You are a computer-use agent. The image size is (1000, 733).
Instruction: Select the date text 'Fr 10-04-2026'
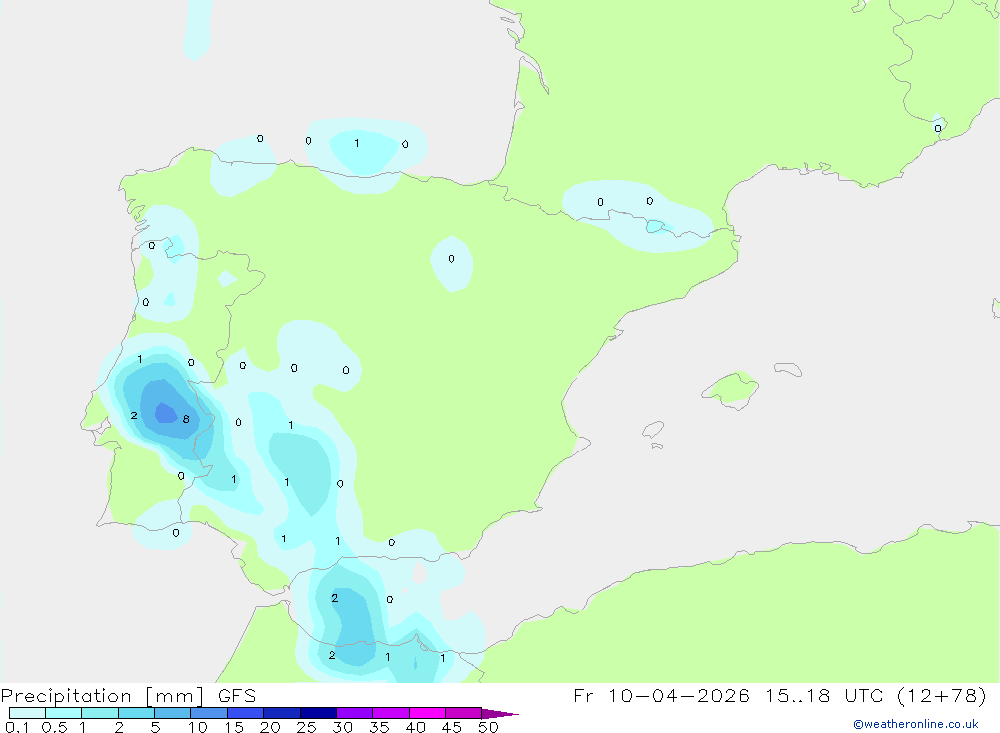click(x=661, y=695)
